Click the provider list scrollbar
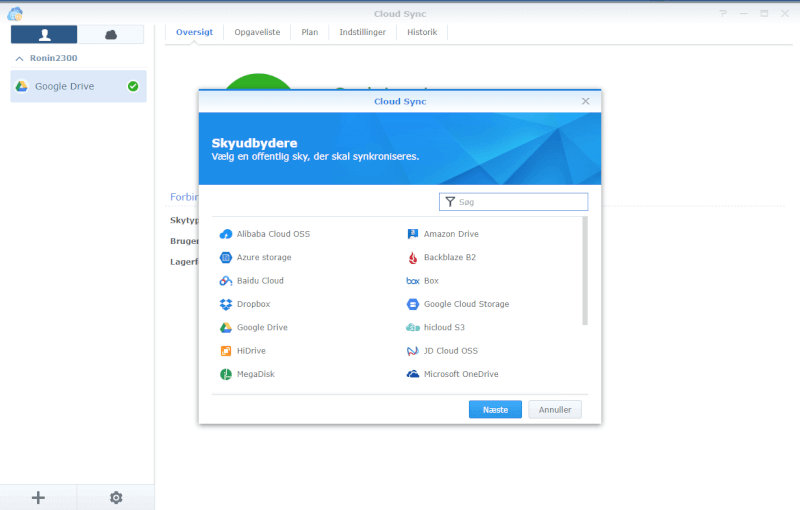This screenshot has height=510, width=800. point(585,271)
